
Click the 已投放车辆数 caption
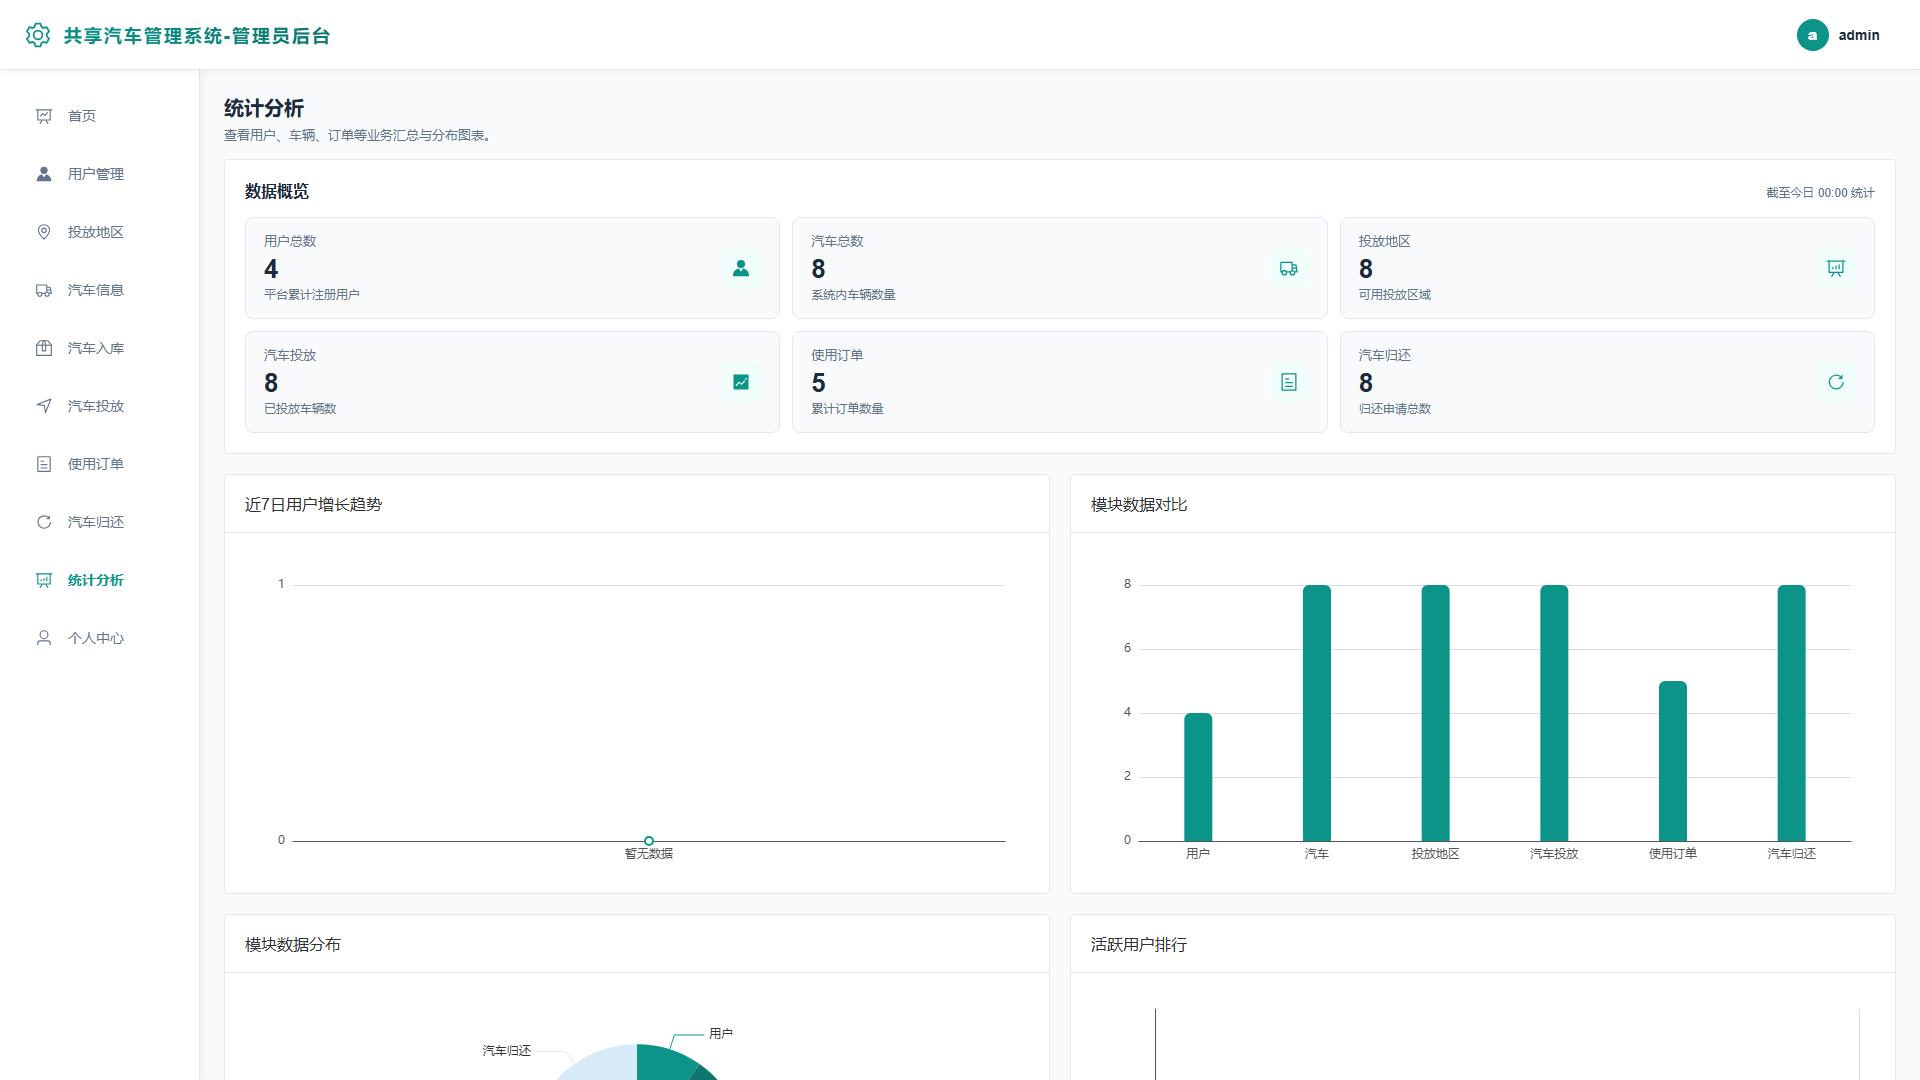(x=300, y=409)
